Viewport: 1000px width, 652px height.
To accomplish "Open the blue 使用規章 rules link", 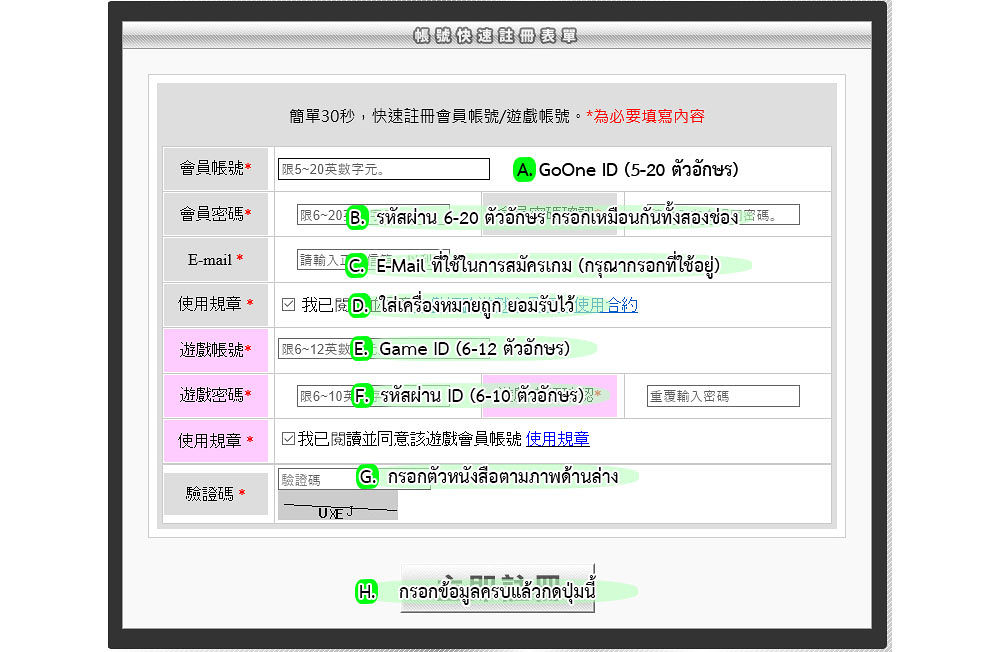I will pyautogui.click(x=557, y=439).
